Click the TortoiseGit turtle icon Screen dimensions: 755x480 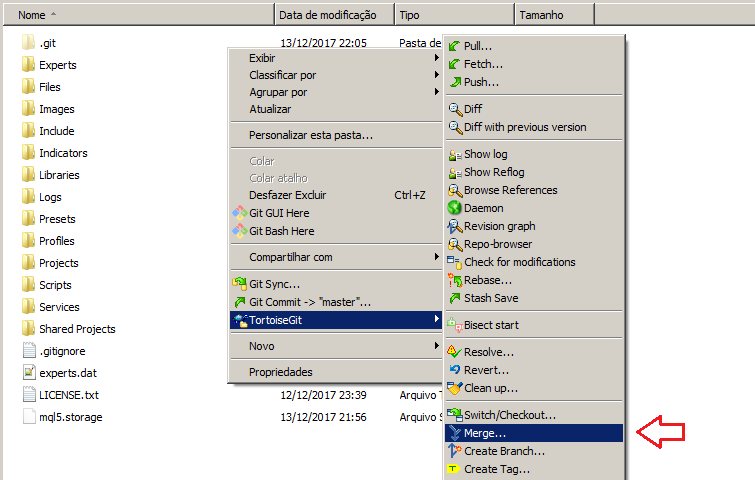(241, 320)
